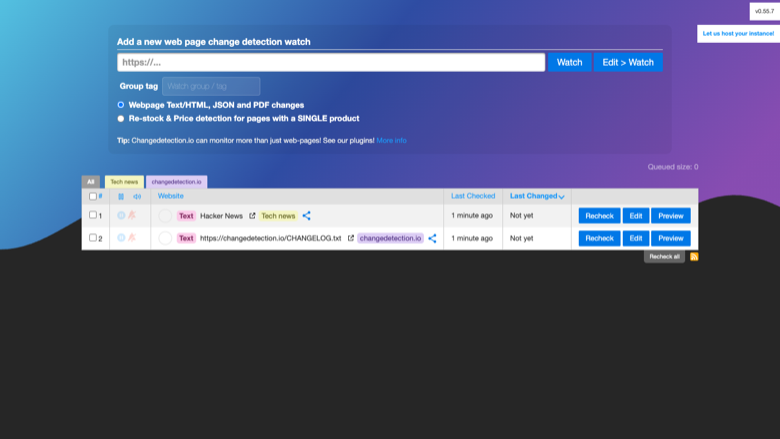Tick the checkbox for watch row 1
Viewport: 780px width, 439px height.
point(93,215)
